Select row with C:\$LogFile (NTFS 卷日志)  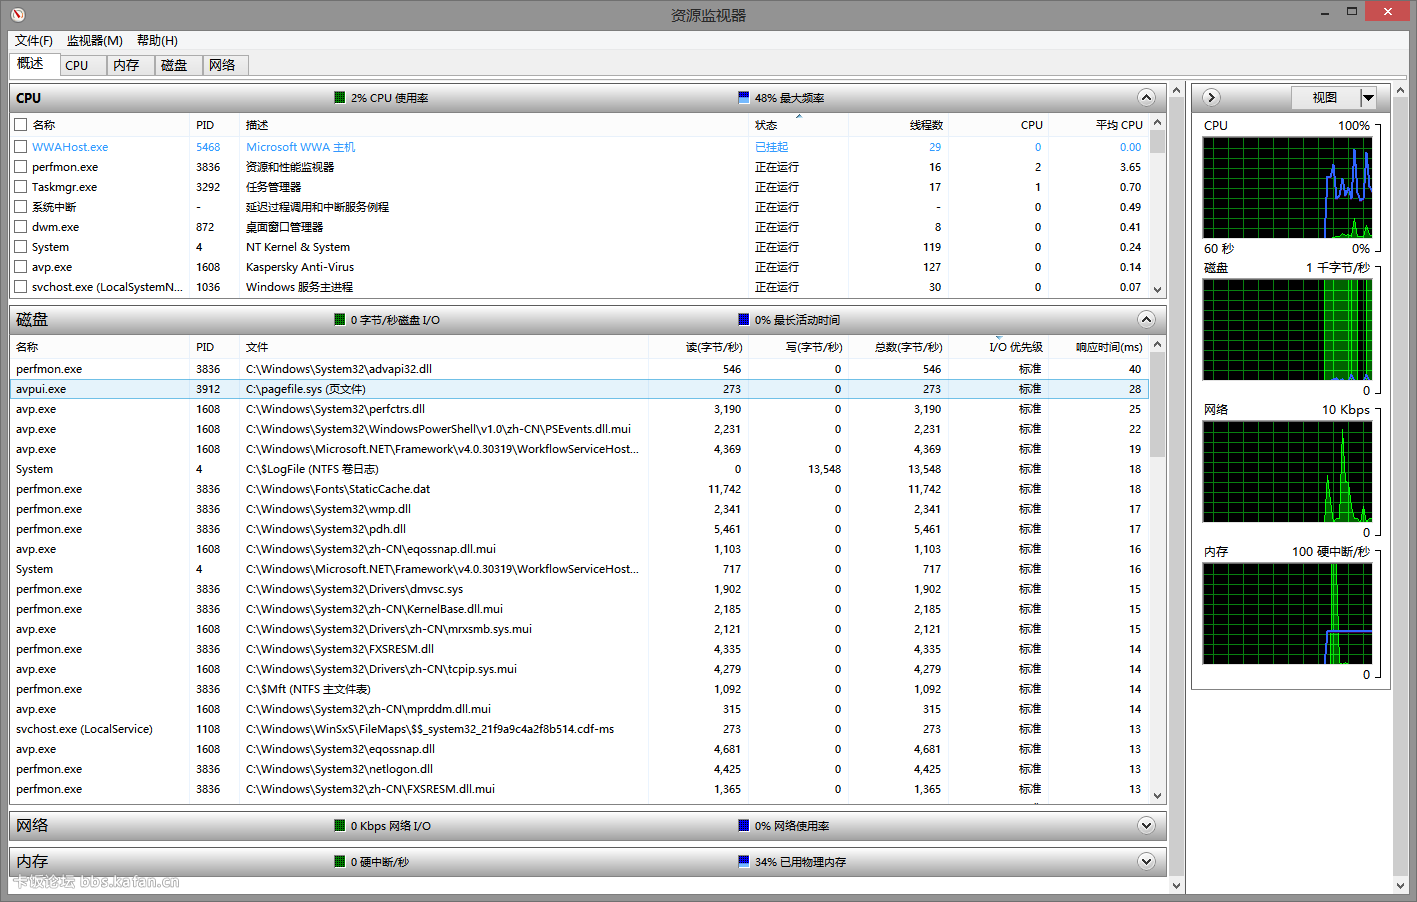pos(579,469)
